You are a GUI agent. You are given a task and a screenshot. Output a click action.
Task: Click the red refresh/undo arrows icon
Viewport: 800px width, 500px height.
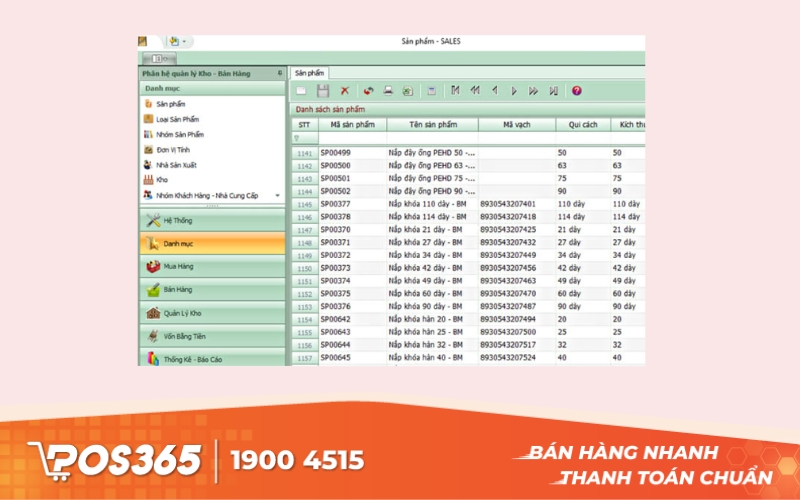point(368,91)
